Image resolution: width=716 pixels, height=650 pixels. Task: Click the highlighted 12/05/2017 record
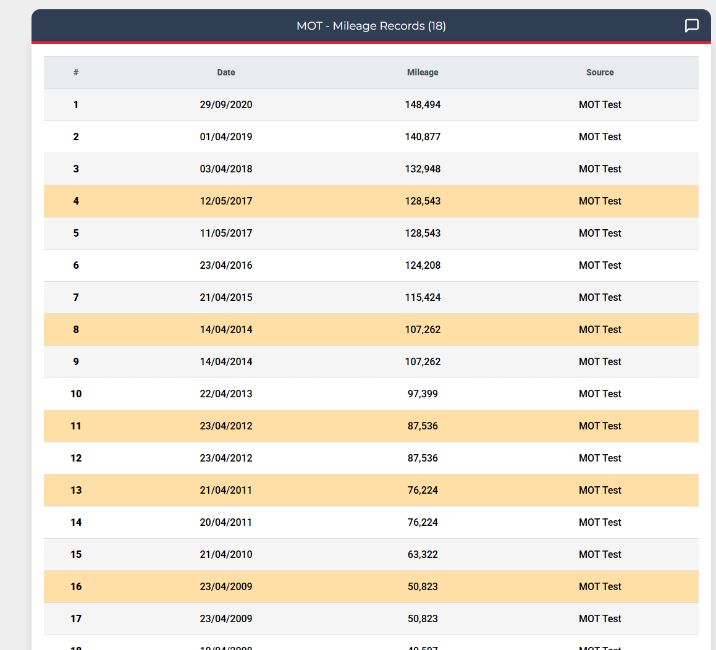point(371,201)
